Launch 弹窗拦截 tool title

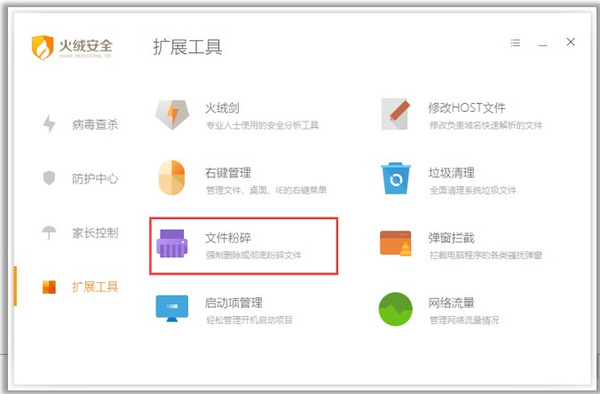pos(452,238)
